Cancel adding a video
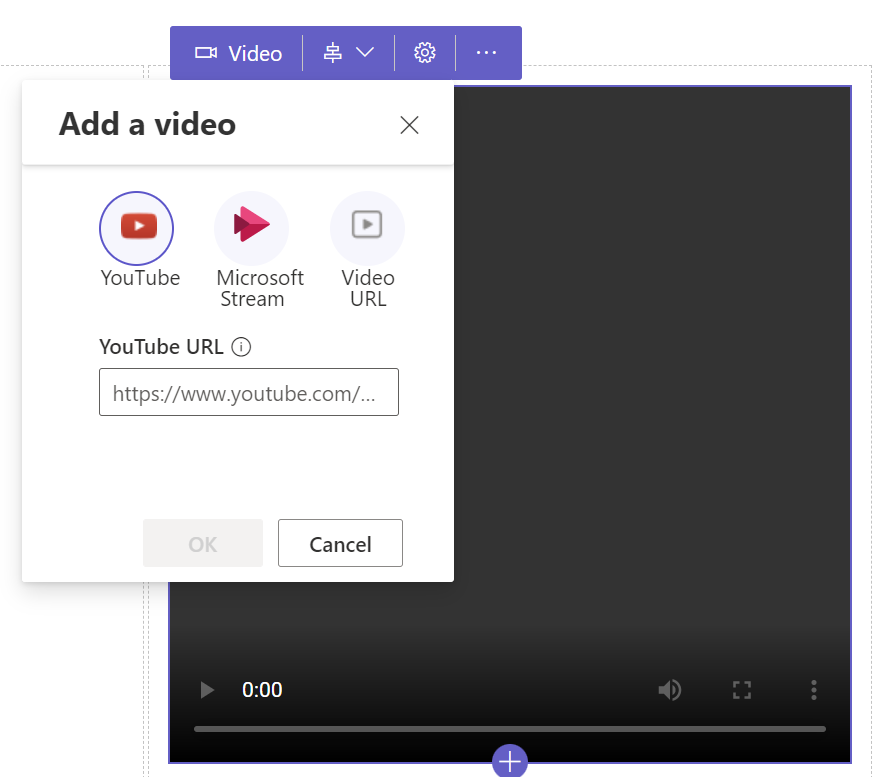The width and height of the screenshot is (877, 777). pos(340,543)
